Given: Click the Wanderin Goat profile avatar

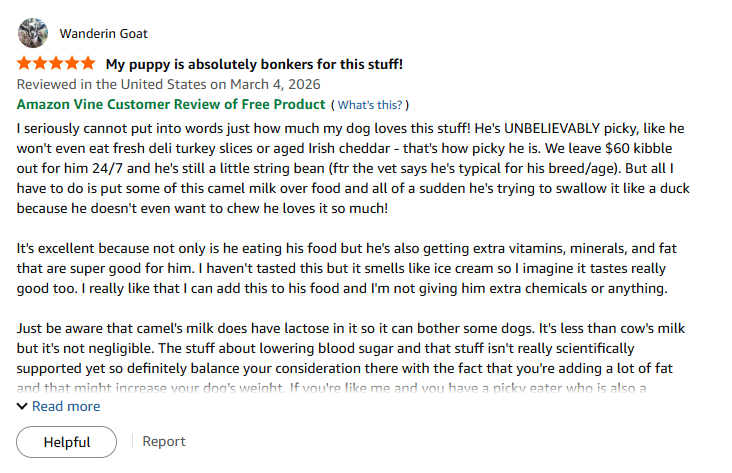Looking at the screenshot, I should [33, 33].
